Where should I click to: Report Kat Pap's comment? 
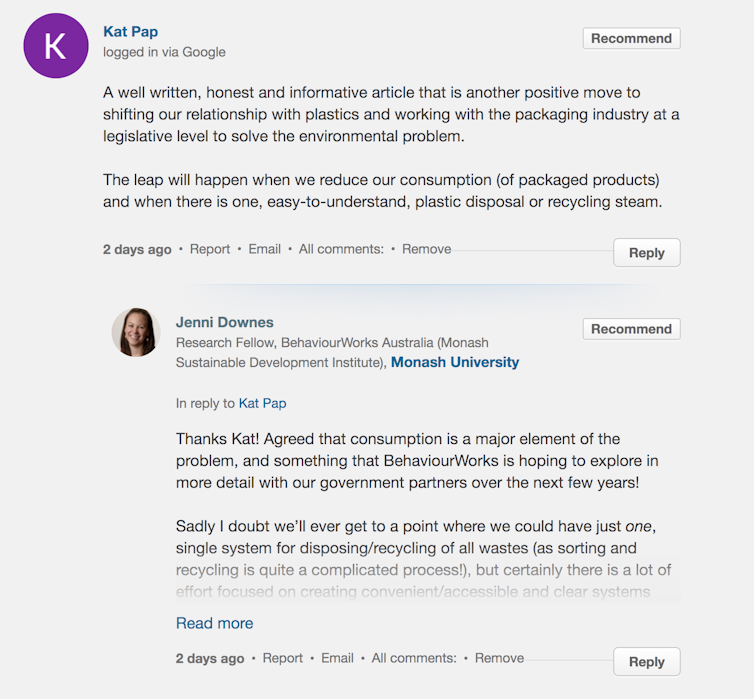pyautogui.click(x=210, y=249)
